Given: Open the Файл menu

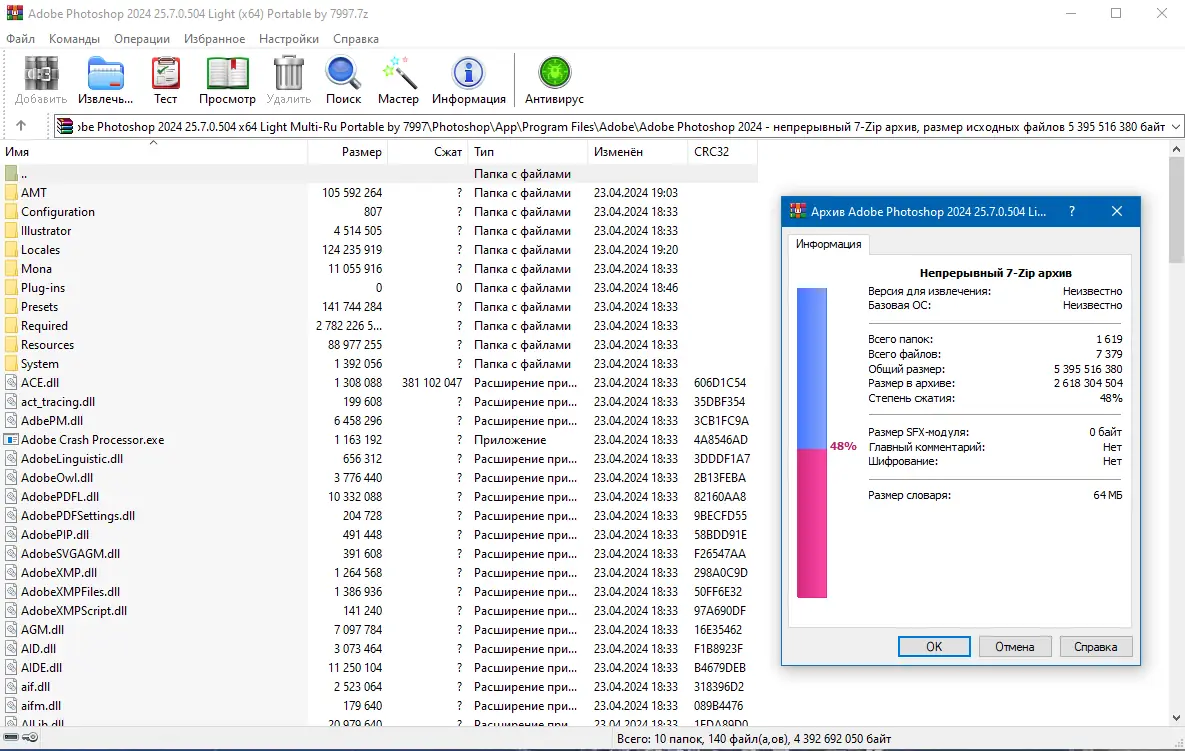Looking at the screenshot, I should click(x=20, y=39).
